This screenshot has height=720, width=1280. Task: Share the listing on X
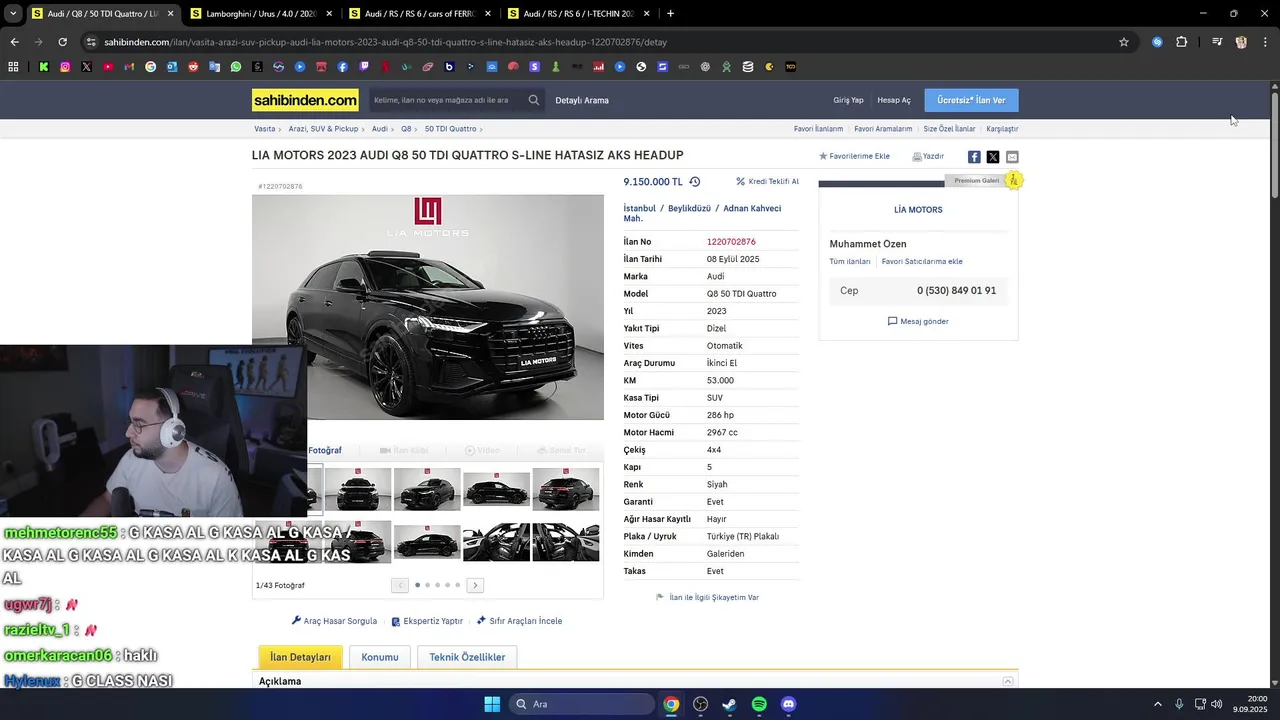point(993,157)
